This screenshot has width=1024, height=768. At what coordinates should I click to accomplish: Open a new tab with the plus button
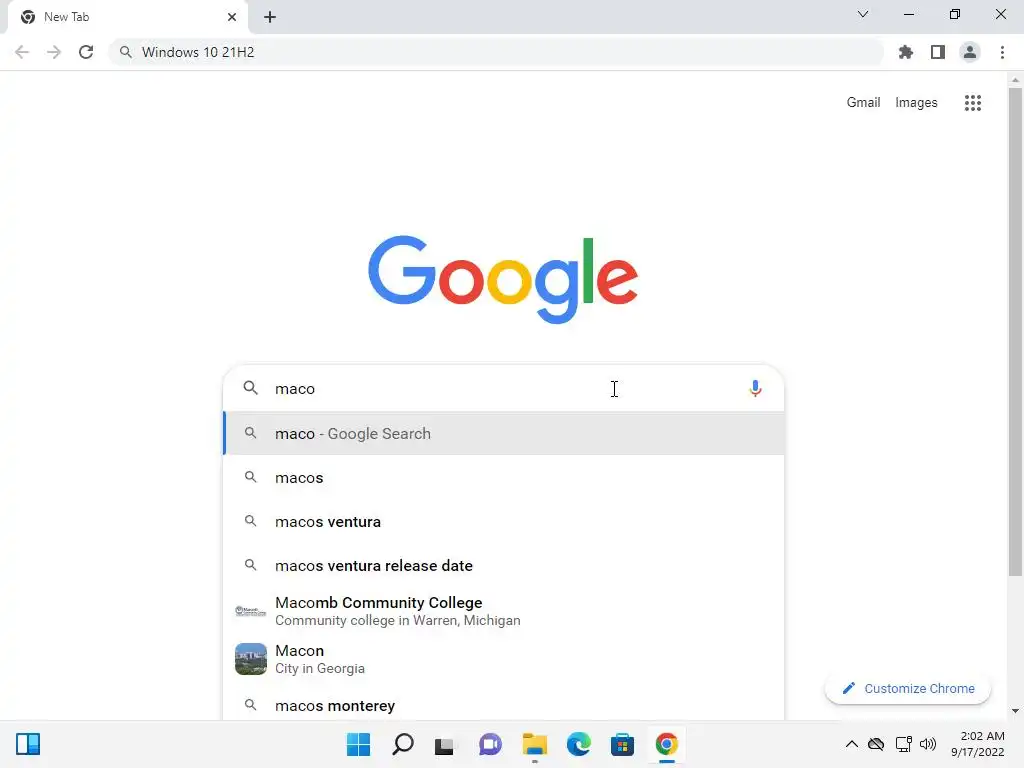tap(270, 17)
